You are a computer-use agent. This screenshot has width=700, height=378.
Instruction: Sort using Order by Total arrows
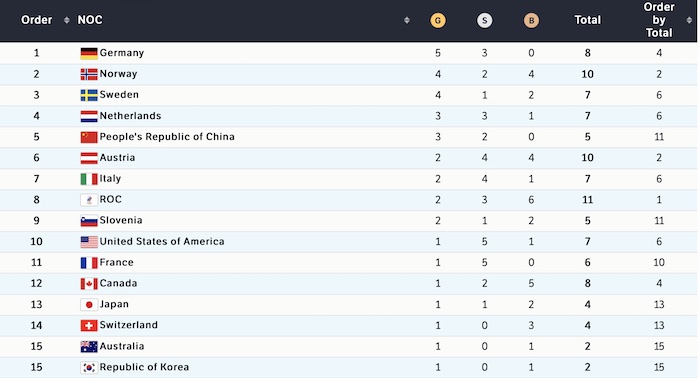[x=689, y=20]
